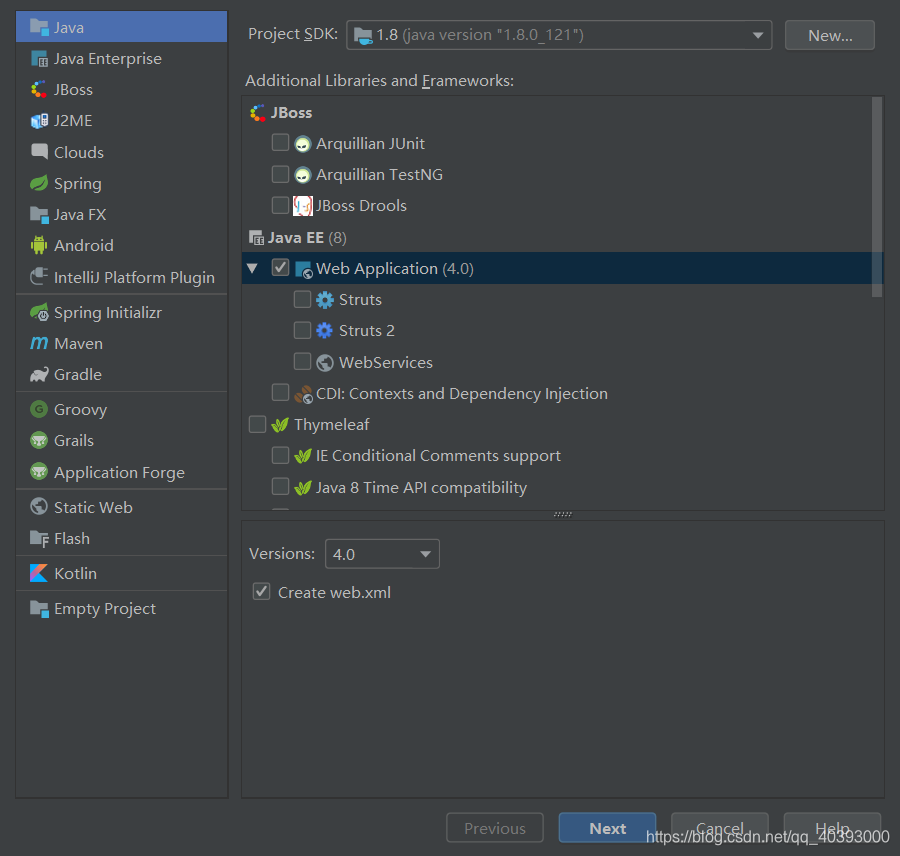
Task: Check the Struts checkbox
Action: click(x=302, y=299)
